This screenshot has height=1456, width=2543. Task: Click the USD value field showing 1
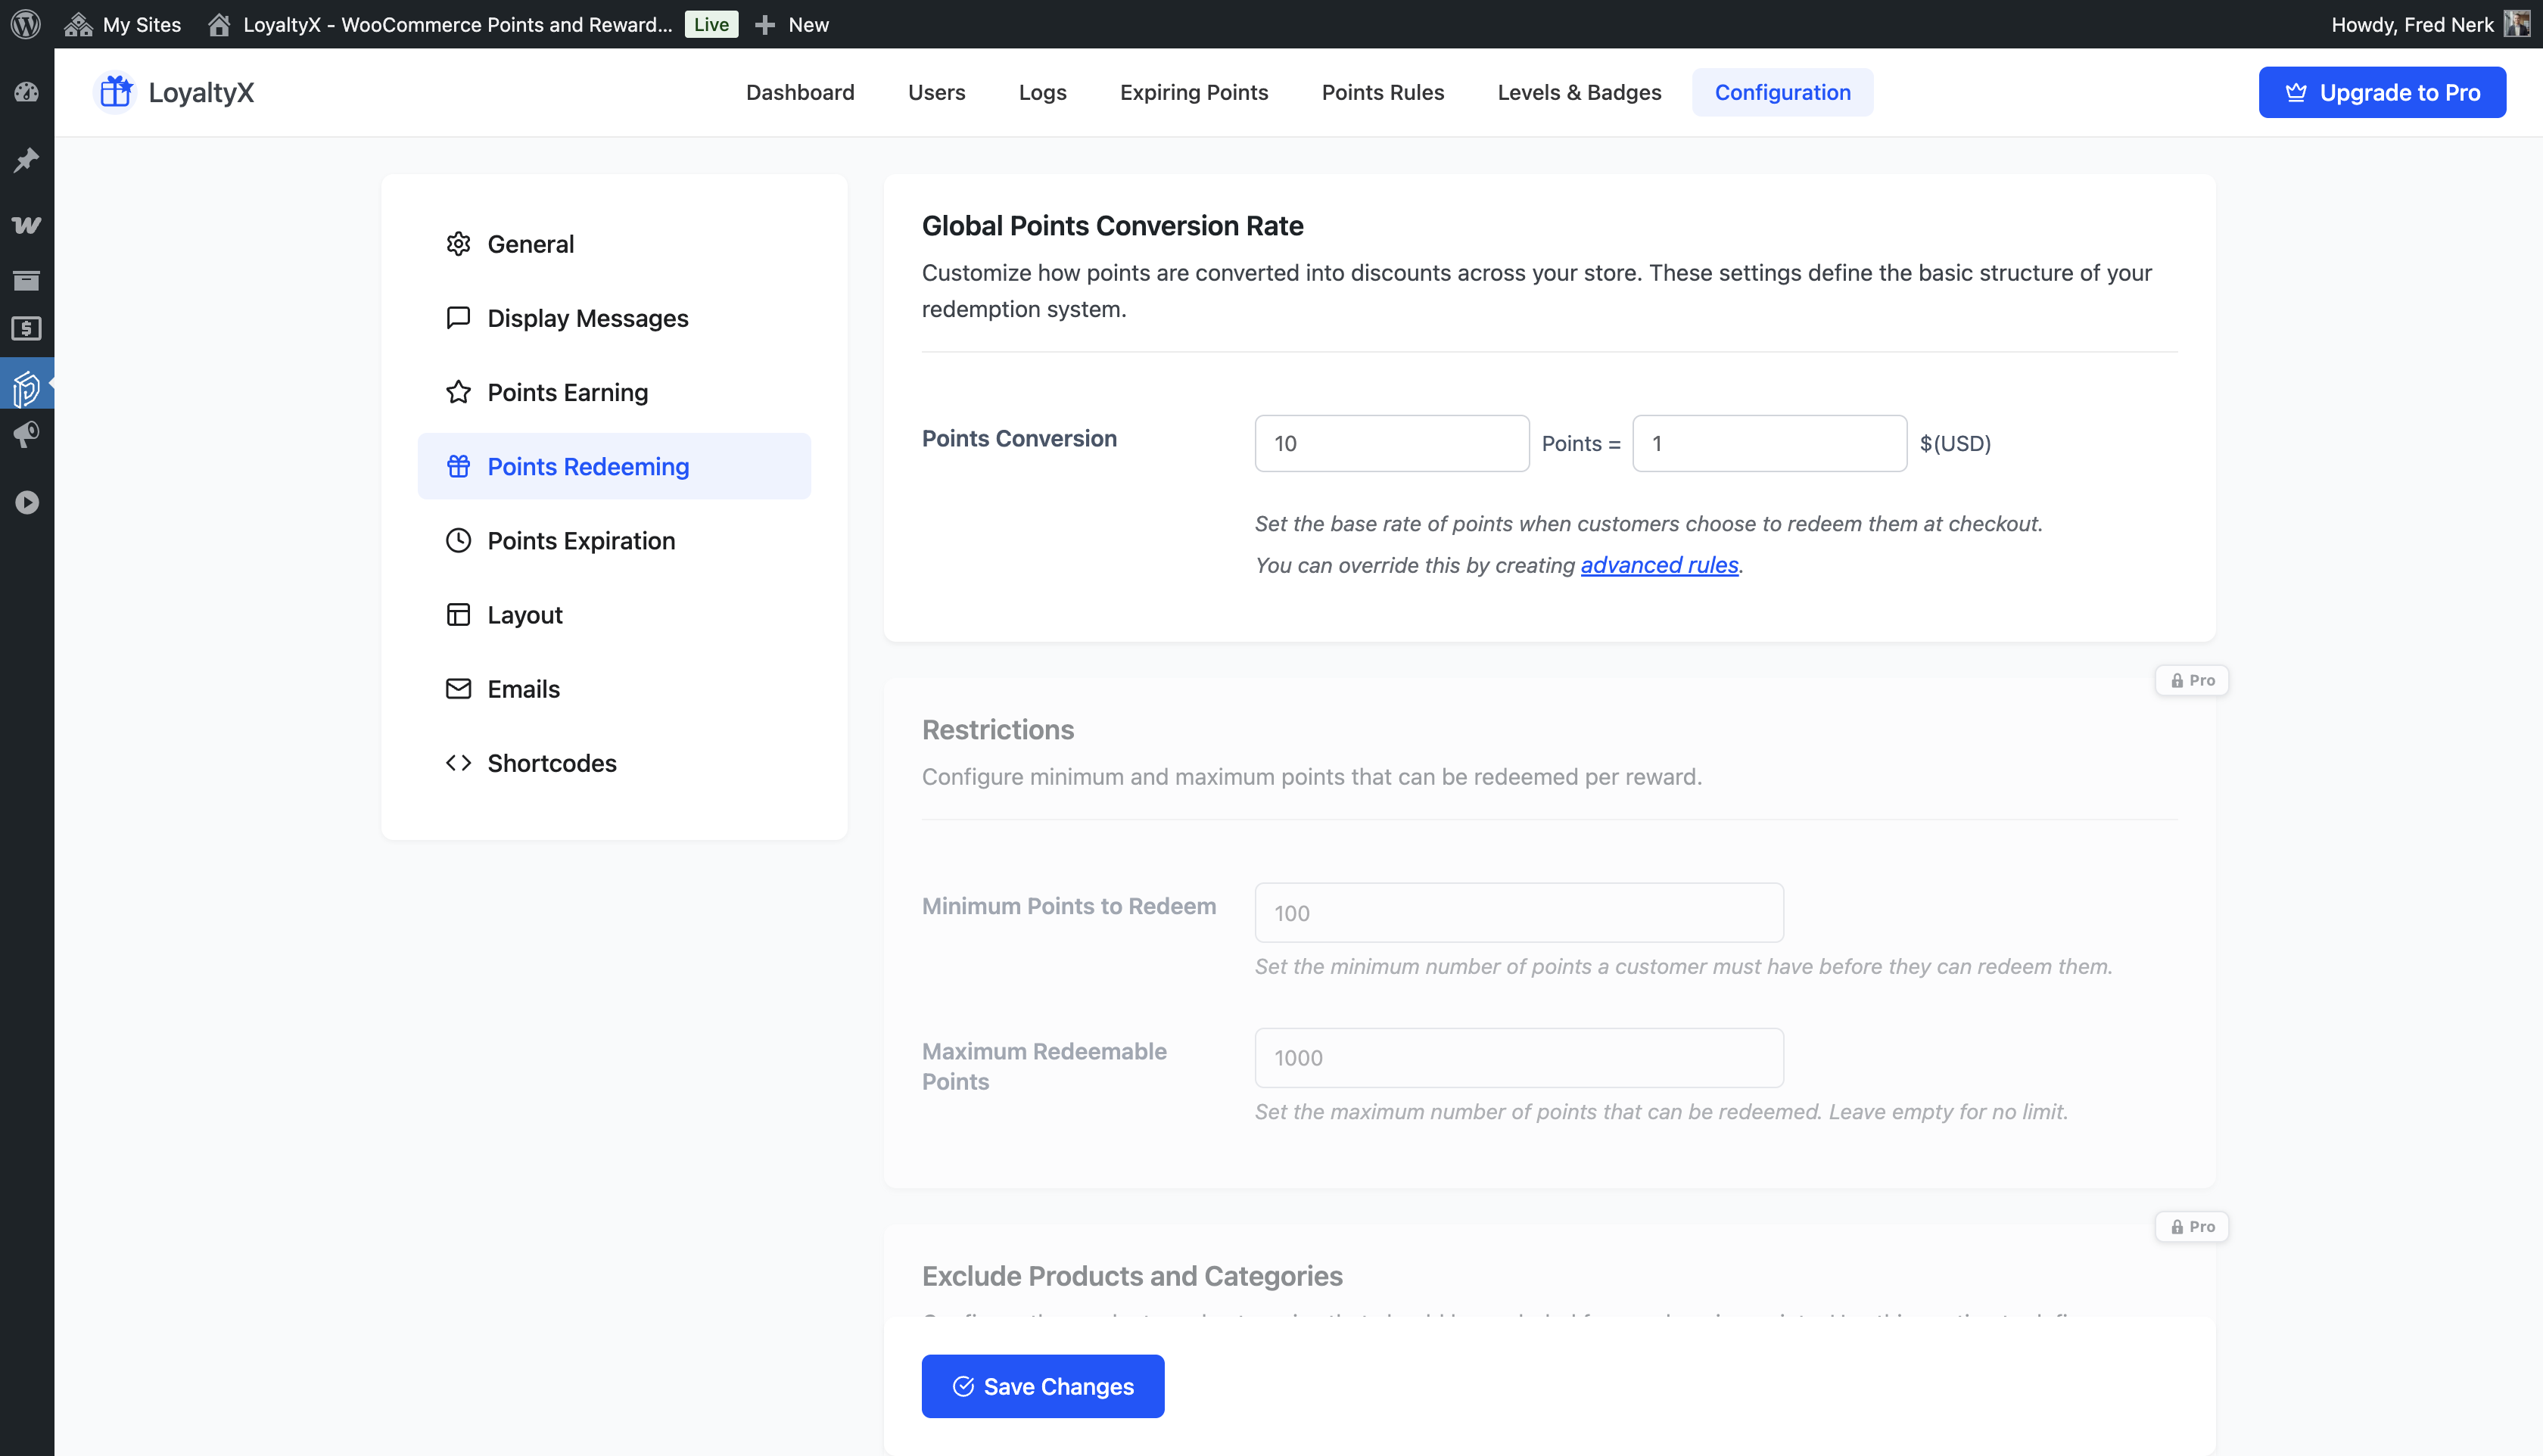pos(1768,443)
